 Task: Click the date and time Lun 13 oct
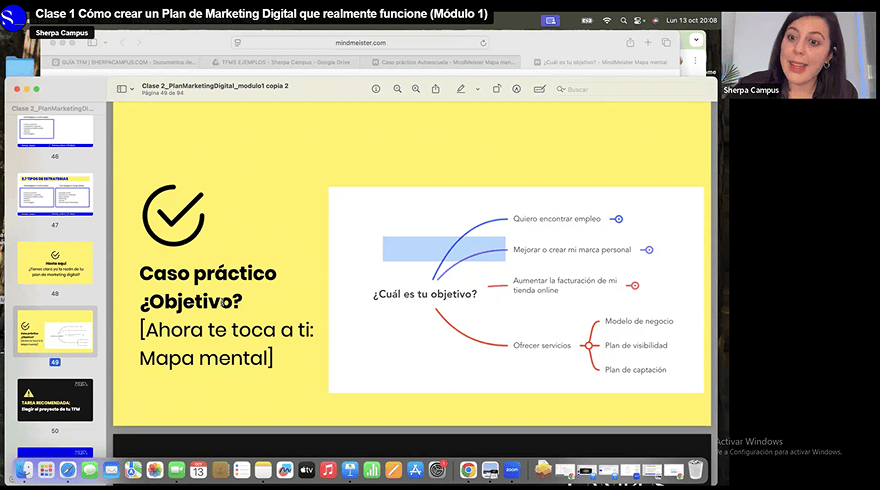tap(691, 20)
